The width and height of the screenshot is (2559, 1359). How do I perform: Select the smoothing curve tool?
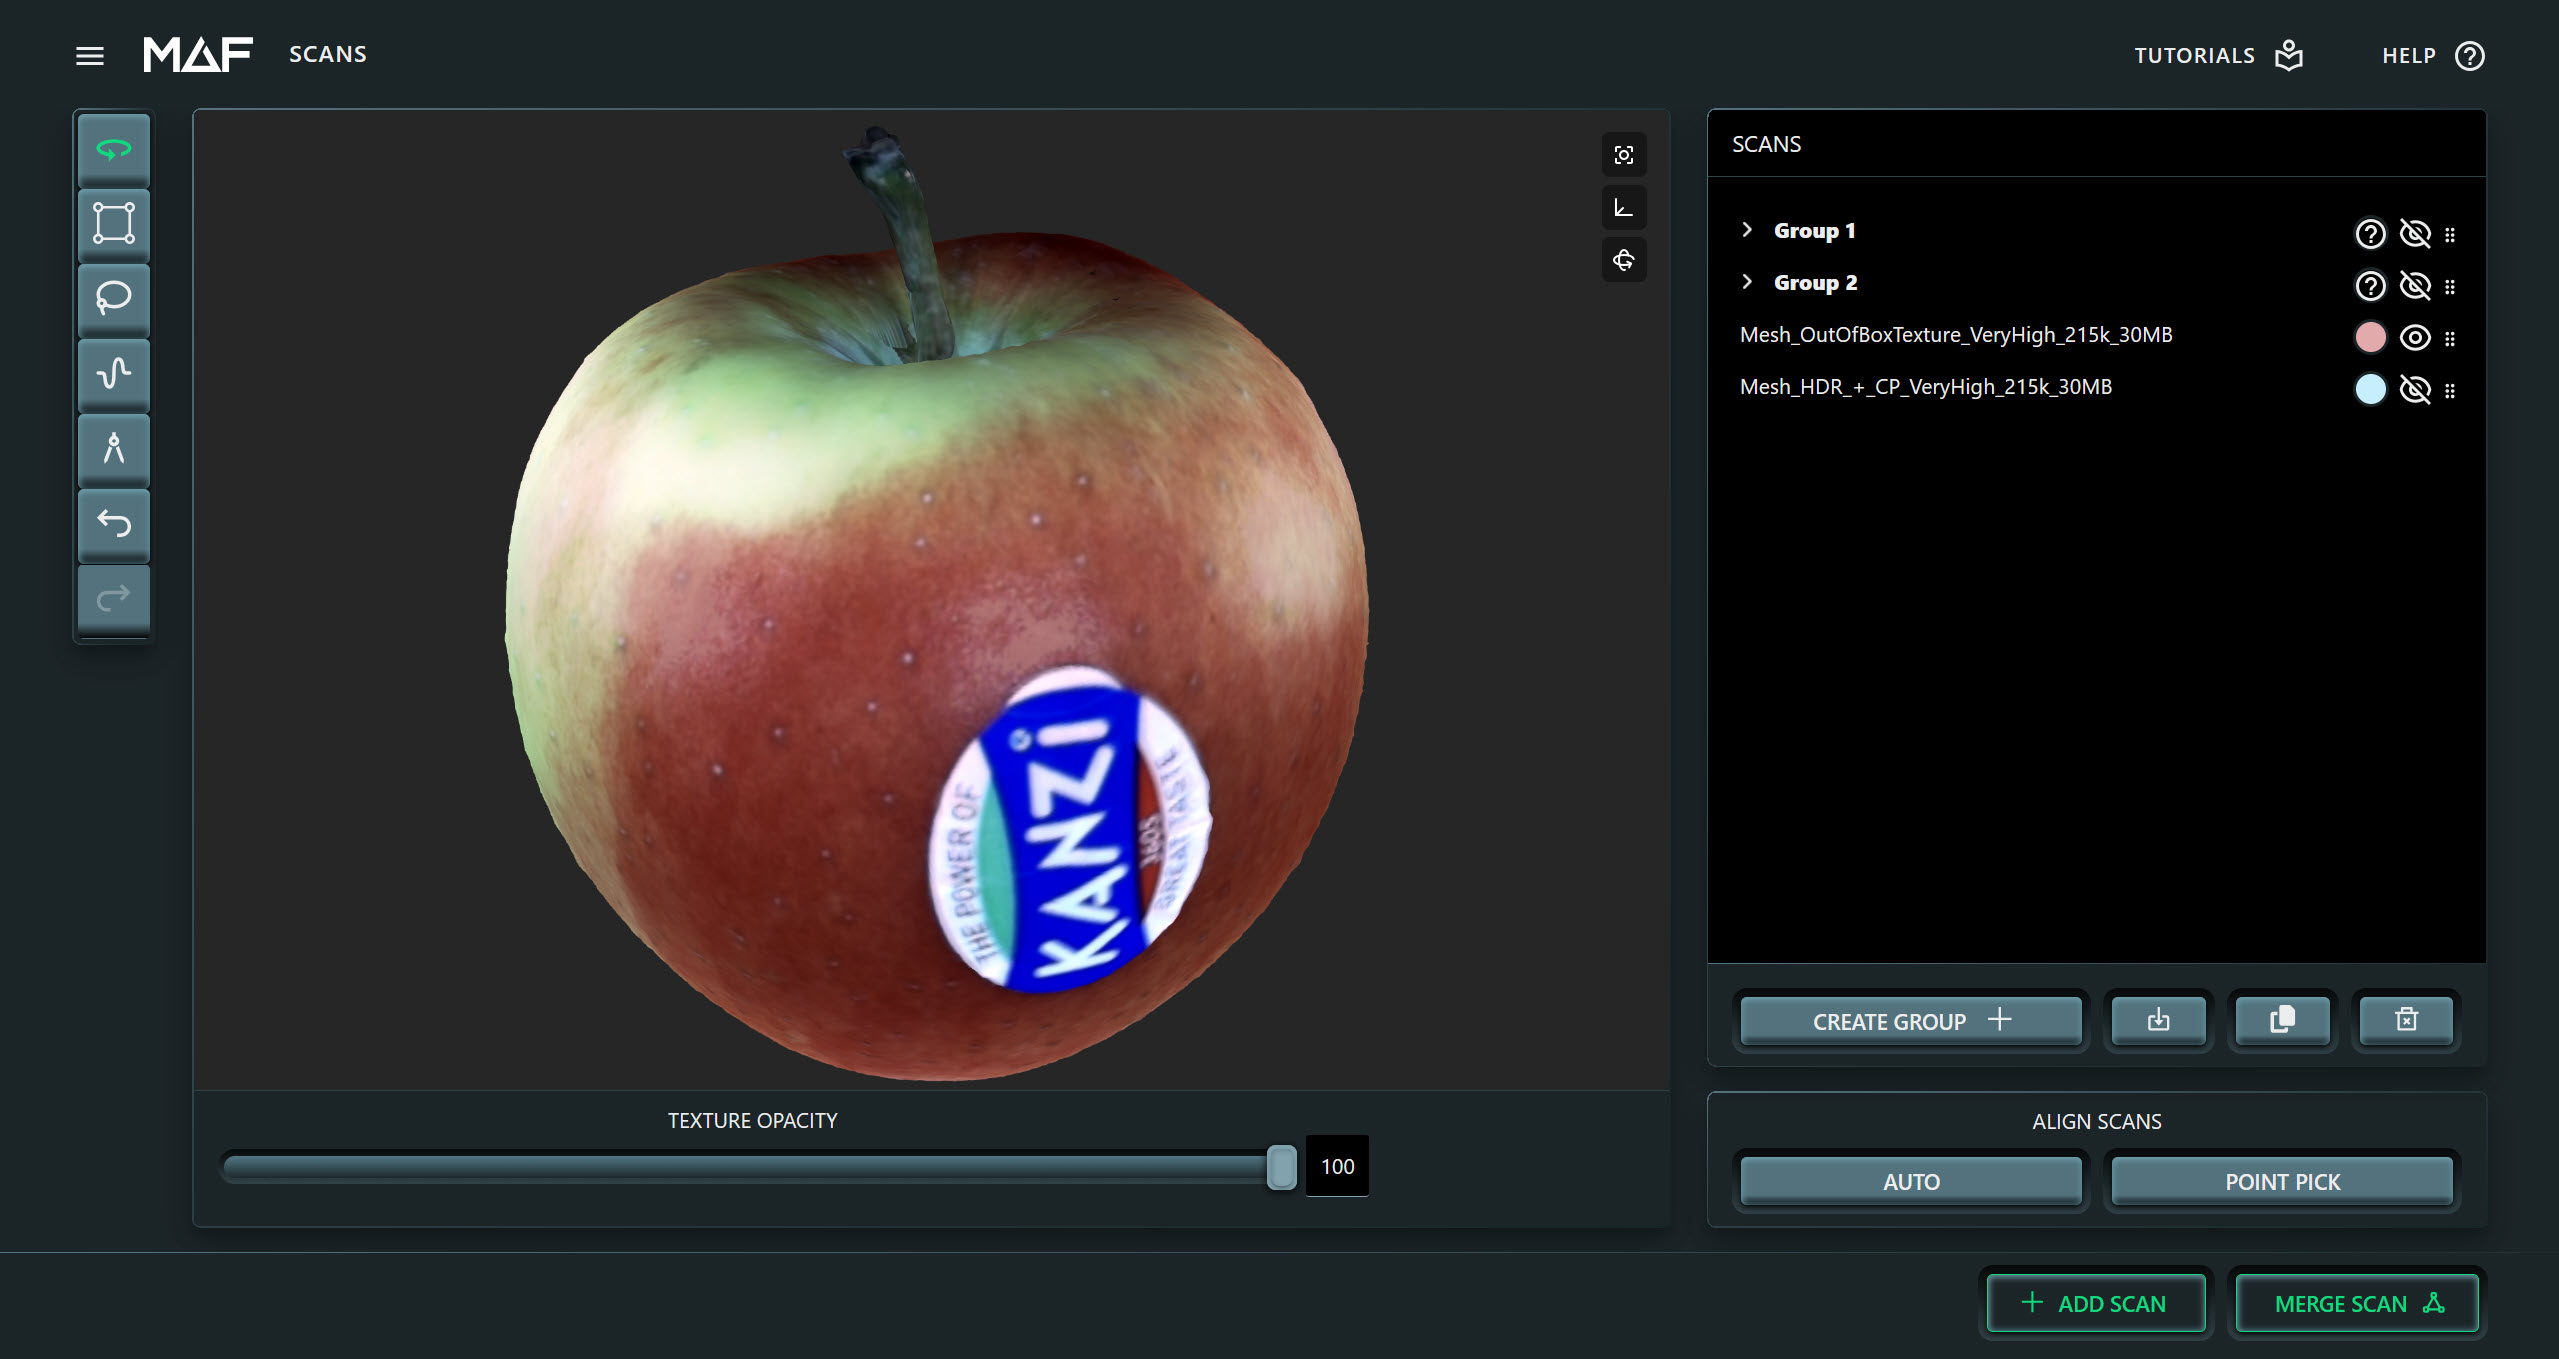(113, 373)
